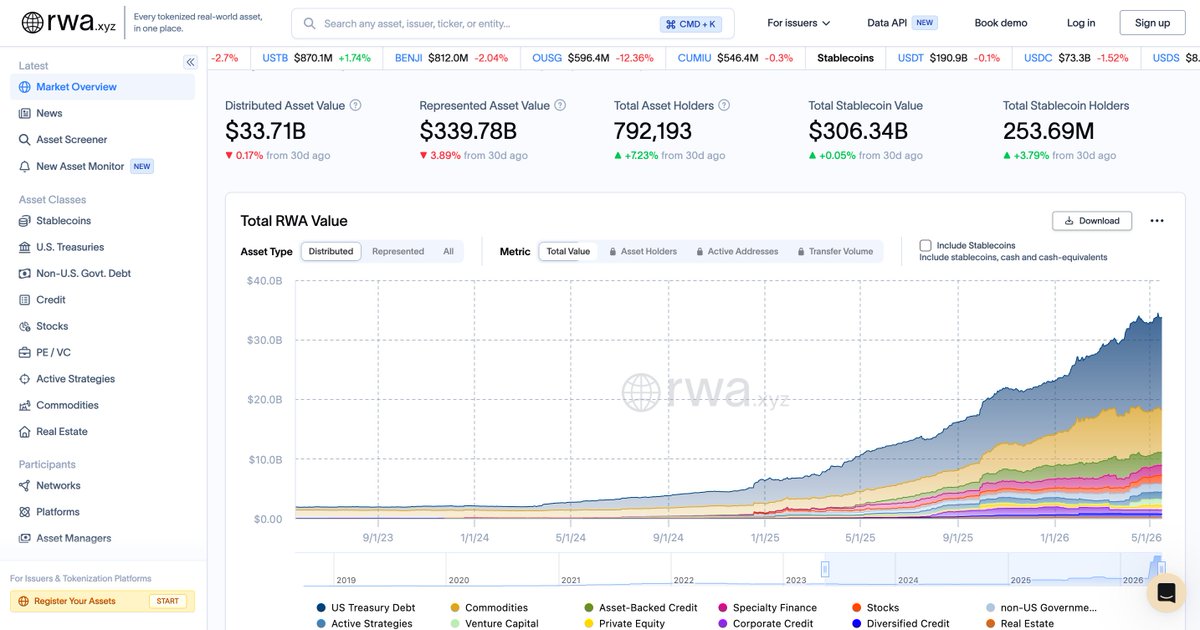The image size is (1200, 630).
Task: Enable the Include Stablecoins checkbox
Action: pos(925,245)
